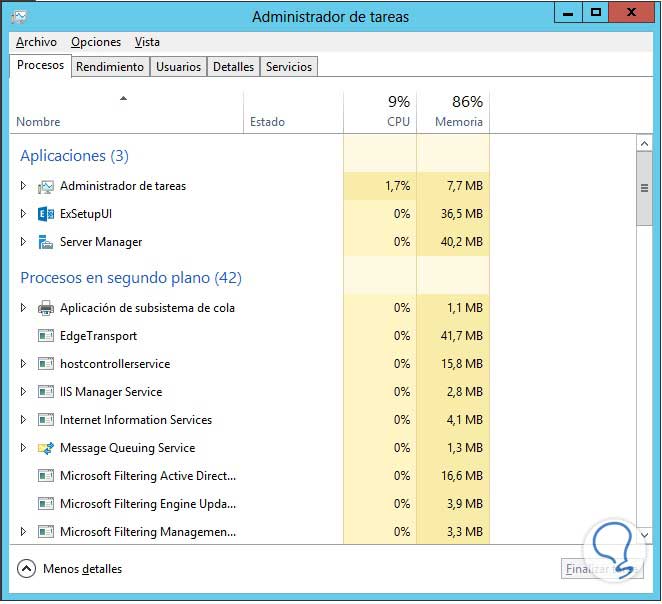Click the Microsoft Filtering Managemen... icon
This screenshot has width=662, height=604.
46,532
